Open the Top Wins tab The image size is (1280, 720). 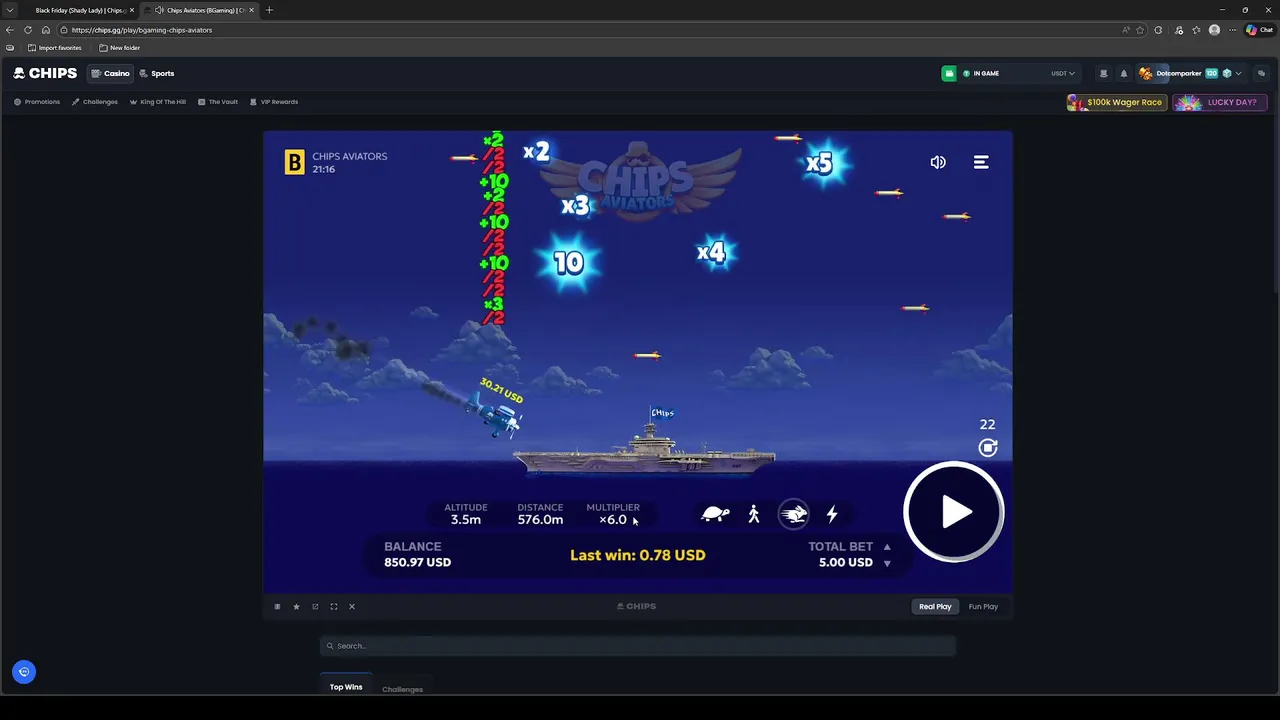point(346,687)
